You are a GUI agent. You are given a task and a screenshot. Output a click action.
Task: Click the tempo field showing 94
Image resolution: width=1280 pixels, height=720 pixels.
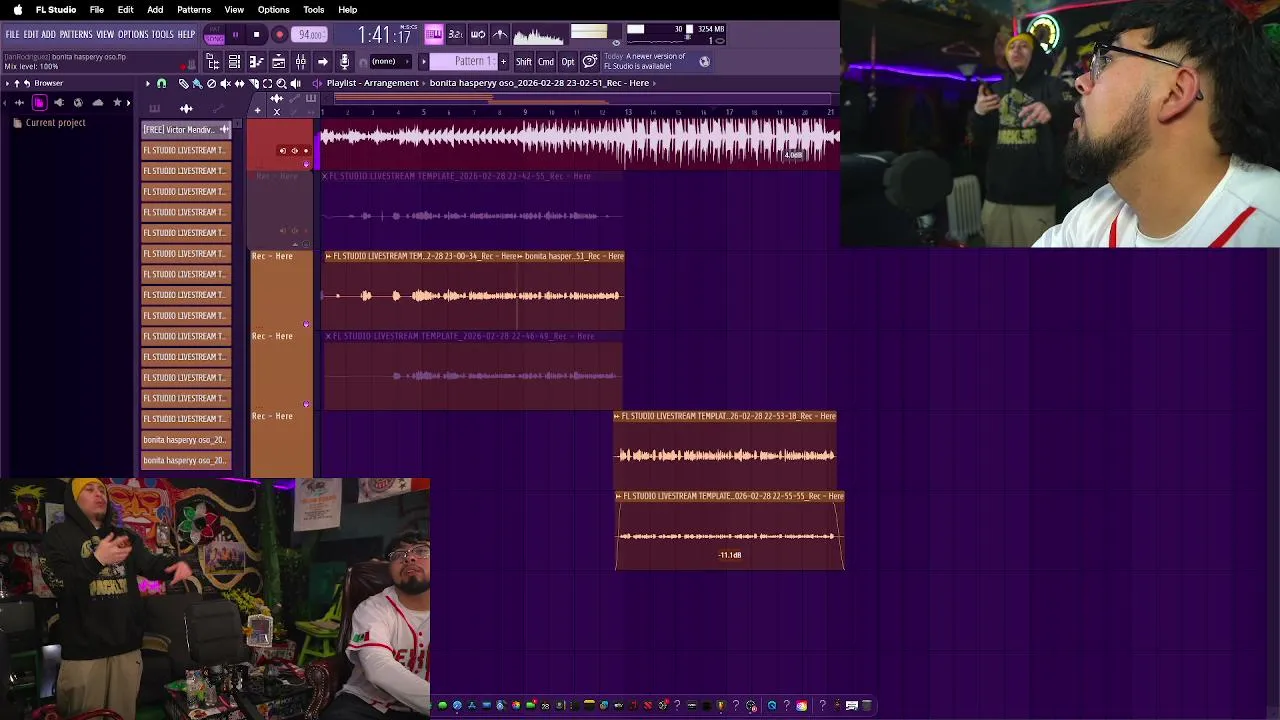310,35
